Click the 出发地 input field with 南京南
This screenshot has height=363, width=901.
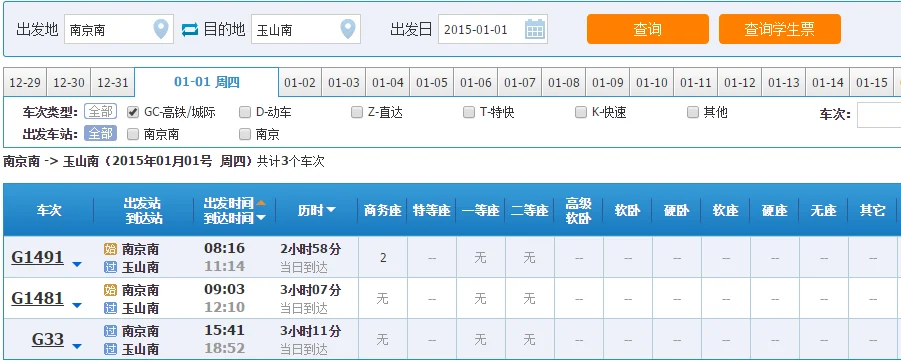[118, 29]
